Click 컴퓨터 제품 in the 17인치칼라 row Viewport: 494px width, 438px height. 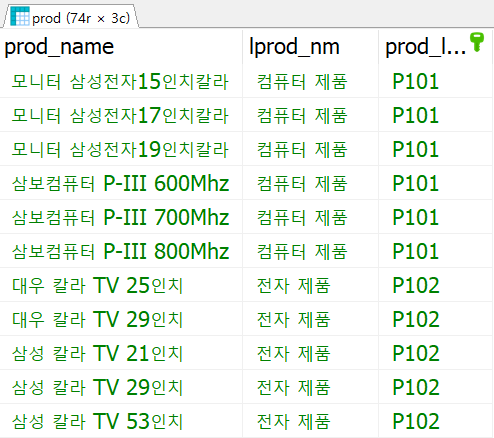[x=302, y=115]
